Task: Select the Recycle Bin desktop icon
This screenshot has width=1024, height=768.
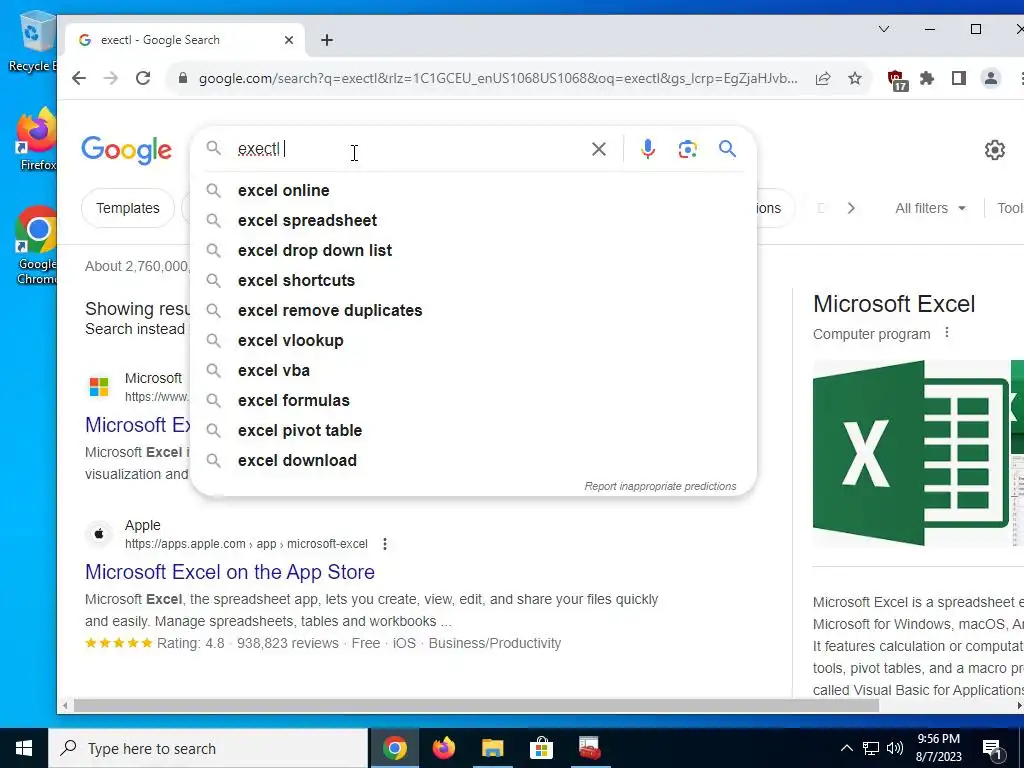Action: (x=33, y=41)
